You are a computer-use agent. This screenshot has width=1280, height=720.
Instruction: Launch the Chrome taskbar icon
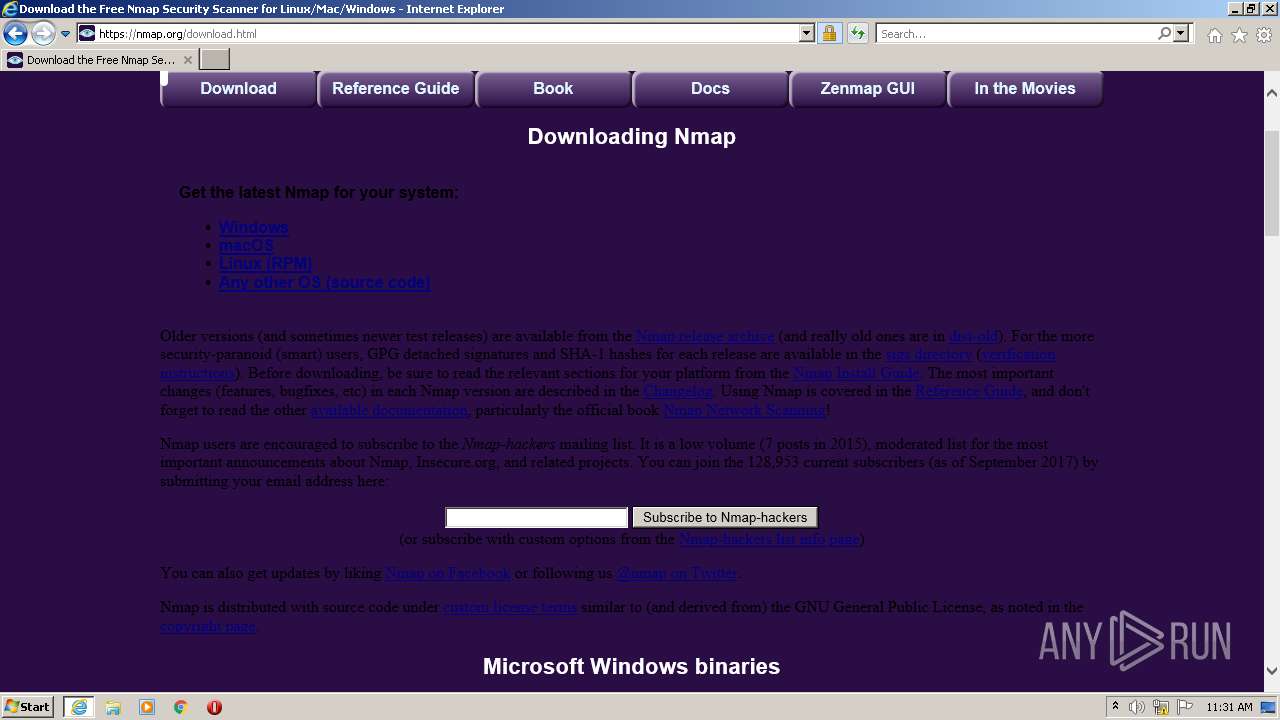pos(181,707)
